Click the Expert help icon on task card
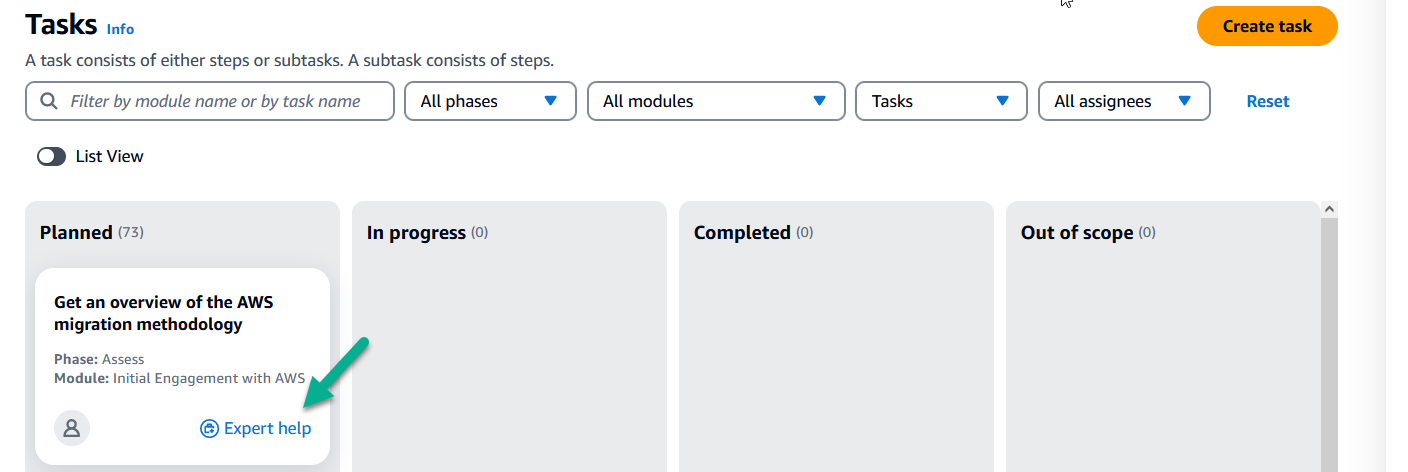Screen dimensions: 1408x472 click(209, 428)
